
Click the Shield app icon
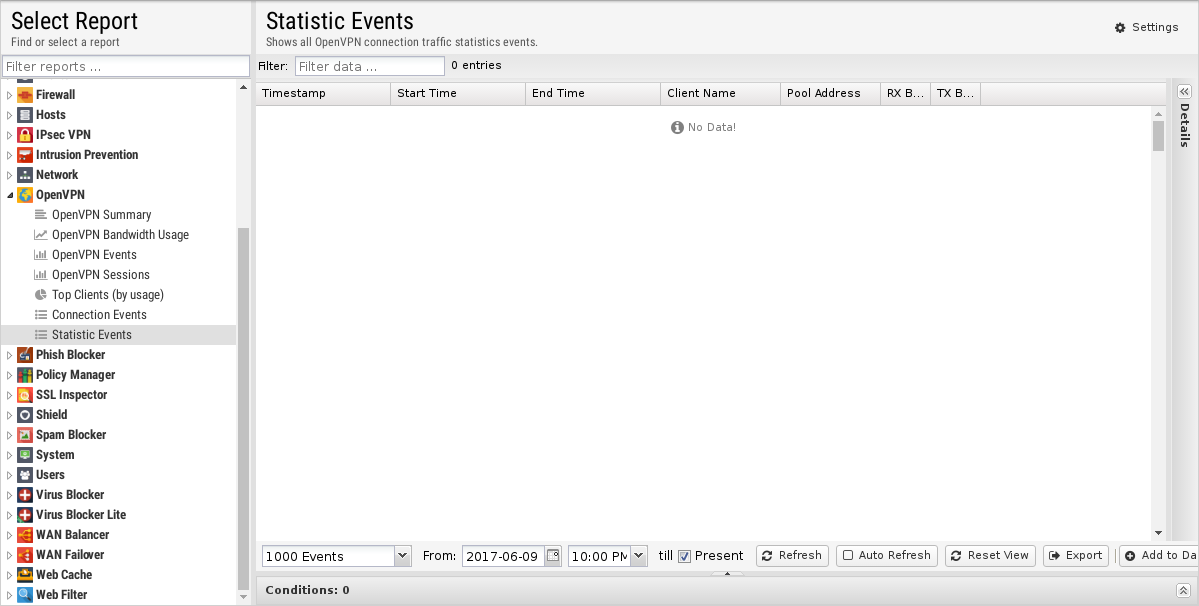24,414
